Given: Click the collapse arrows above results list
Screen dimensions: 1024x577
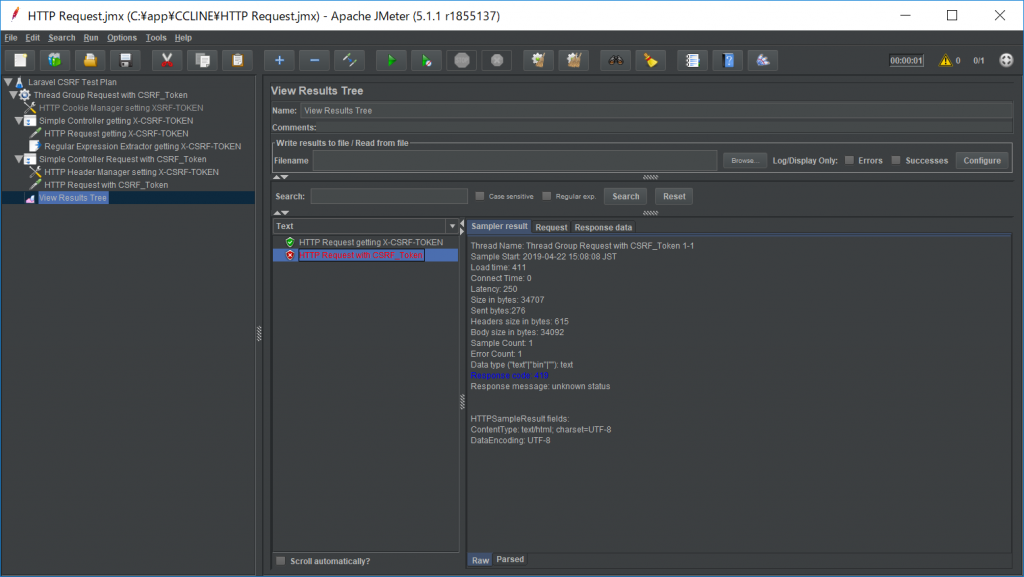Looking at the screenshot, I should (x=281, y=213).
